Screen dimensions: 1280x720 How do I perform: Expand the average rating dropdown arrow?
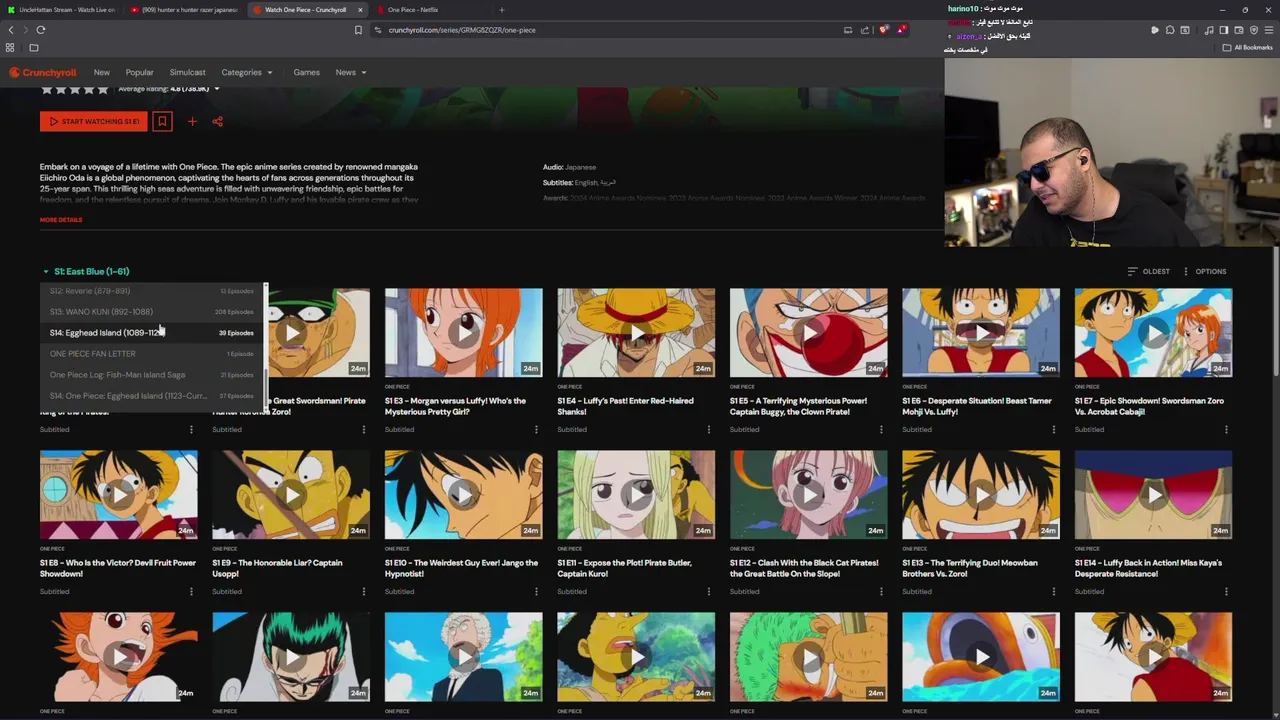click(x=216, y=89)
